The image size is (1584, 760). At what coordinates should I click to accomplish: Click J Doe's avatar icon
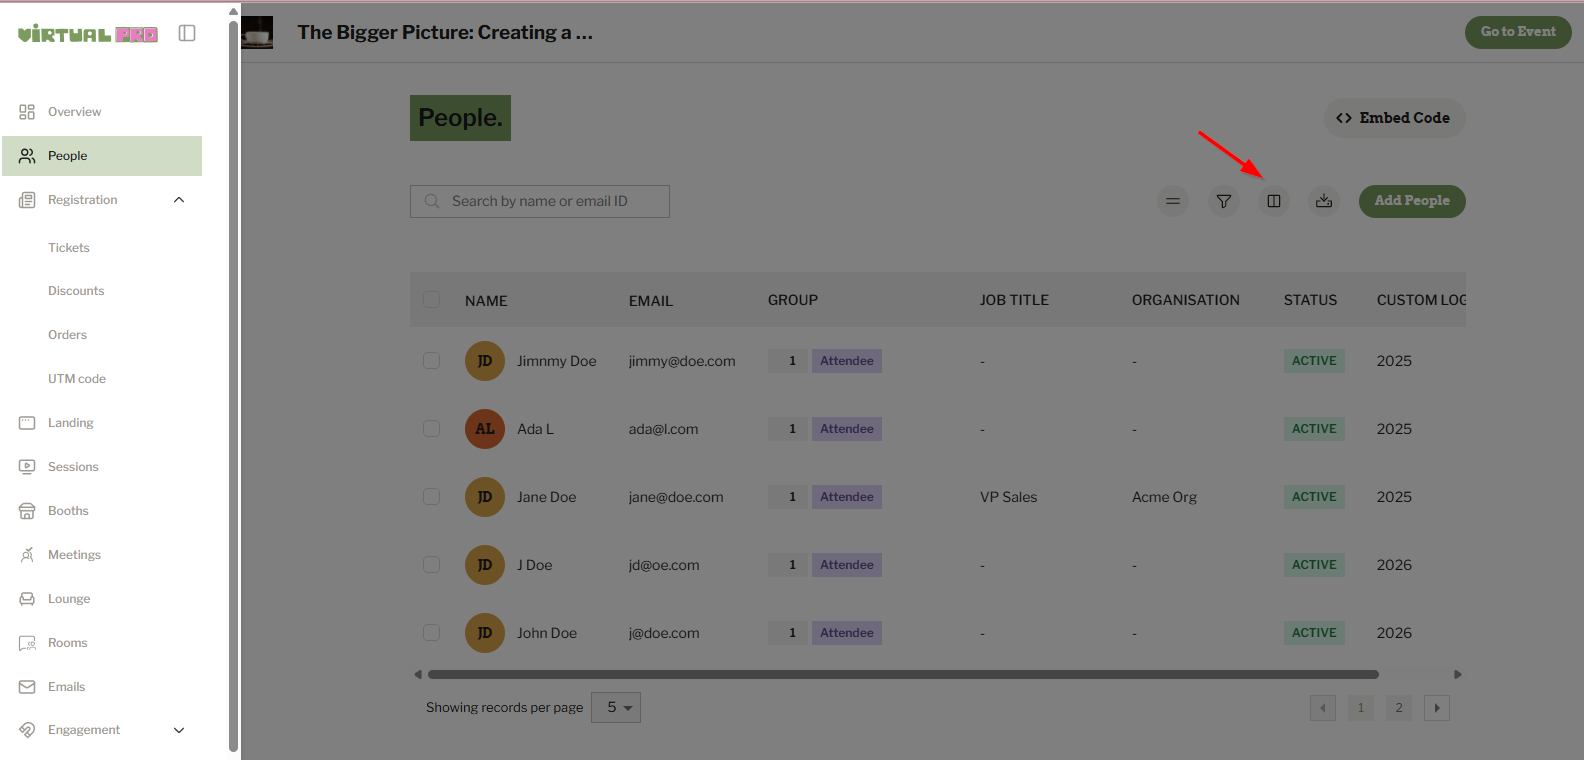pyautogui.click(x=485, y=565)
